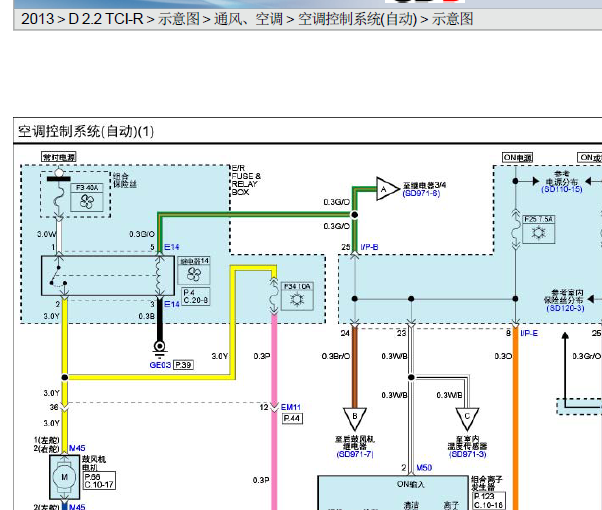Screen dimensions: 602x510
Task: Click the 3.0W wire label
Action: [46, 234]
